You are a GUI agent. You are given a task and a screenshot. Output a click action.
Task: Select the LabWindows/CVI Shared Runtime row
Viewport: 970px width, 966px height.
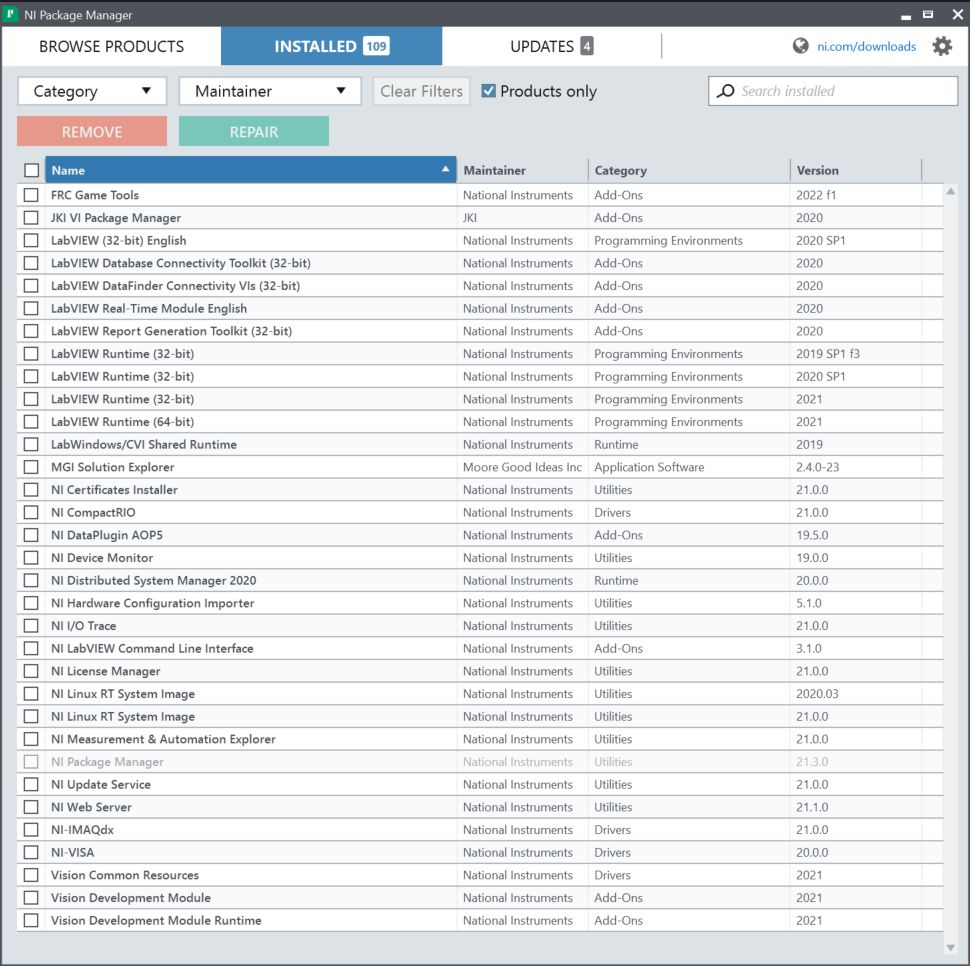pos(480,445)
